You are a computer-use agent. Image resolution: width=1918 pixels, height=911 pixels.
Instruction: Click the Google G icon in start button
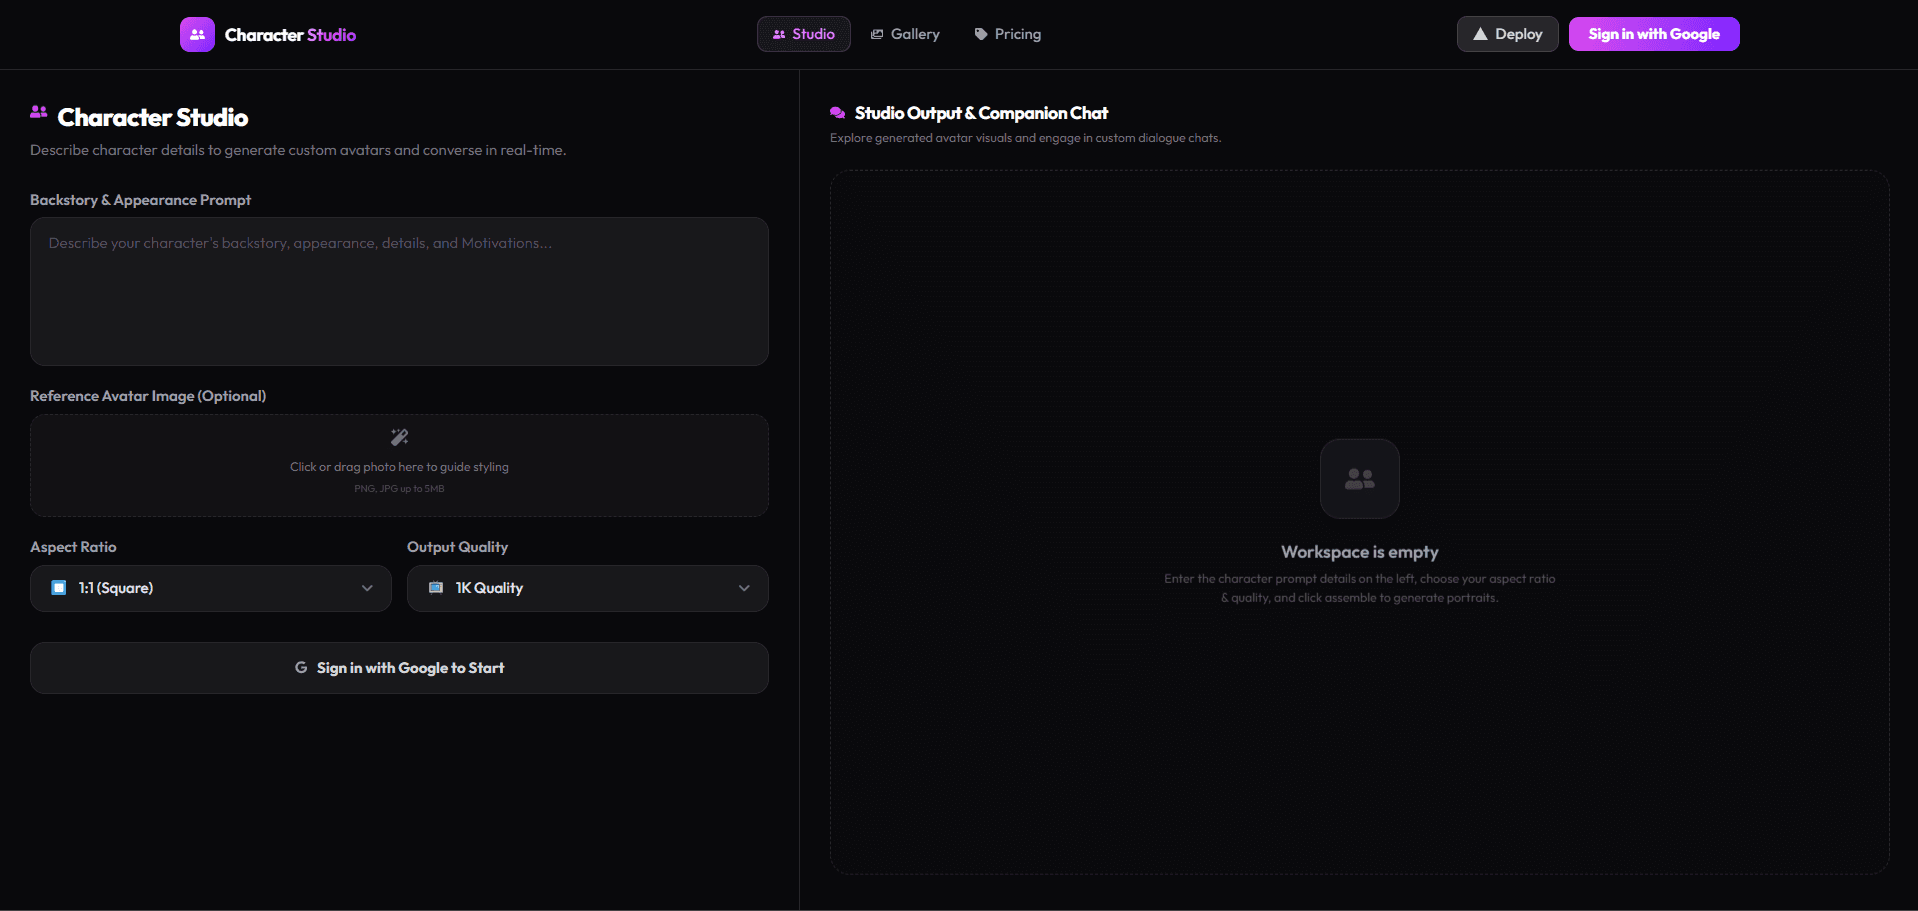coord(301,667)
